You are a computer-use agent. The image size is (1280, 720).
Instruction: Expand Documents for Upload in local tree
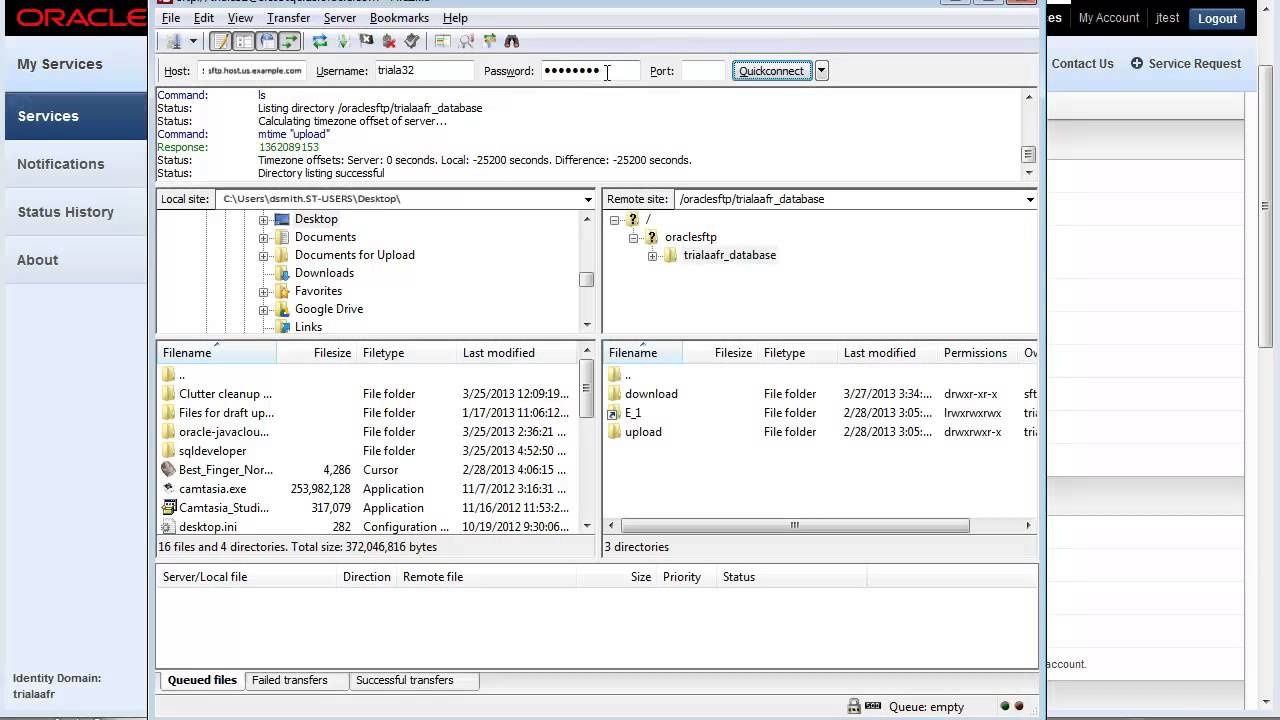click(x=264, y=255)
